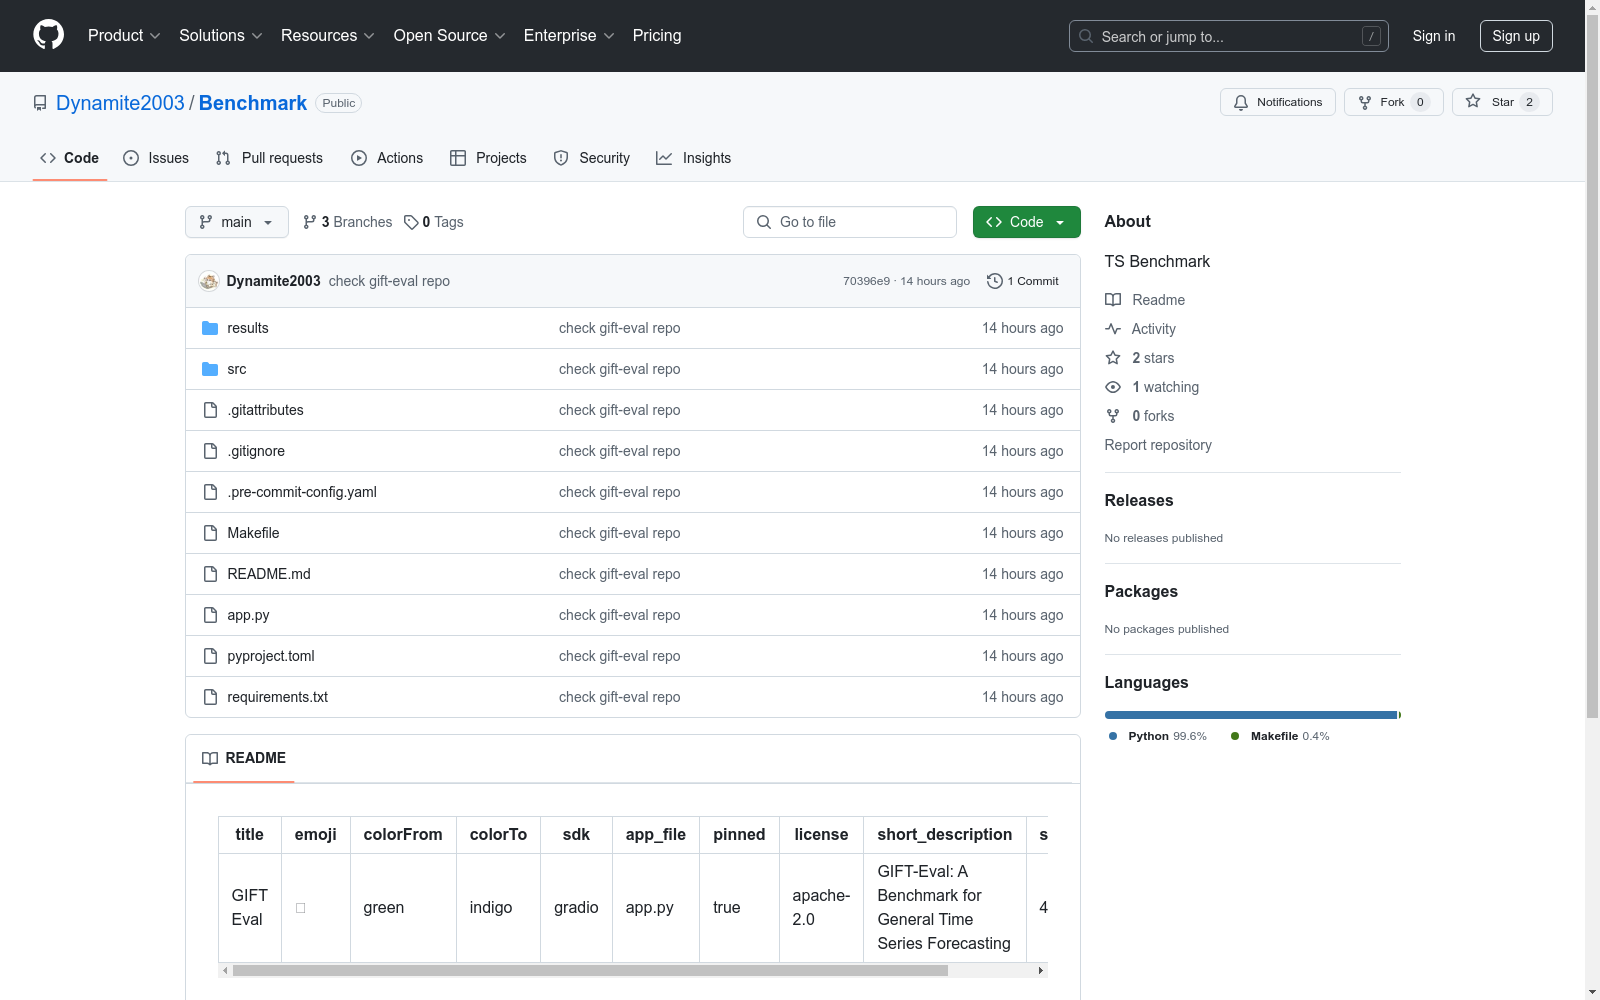Open the Benchmark repository link

[x=253, y=103]
